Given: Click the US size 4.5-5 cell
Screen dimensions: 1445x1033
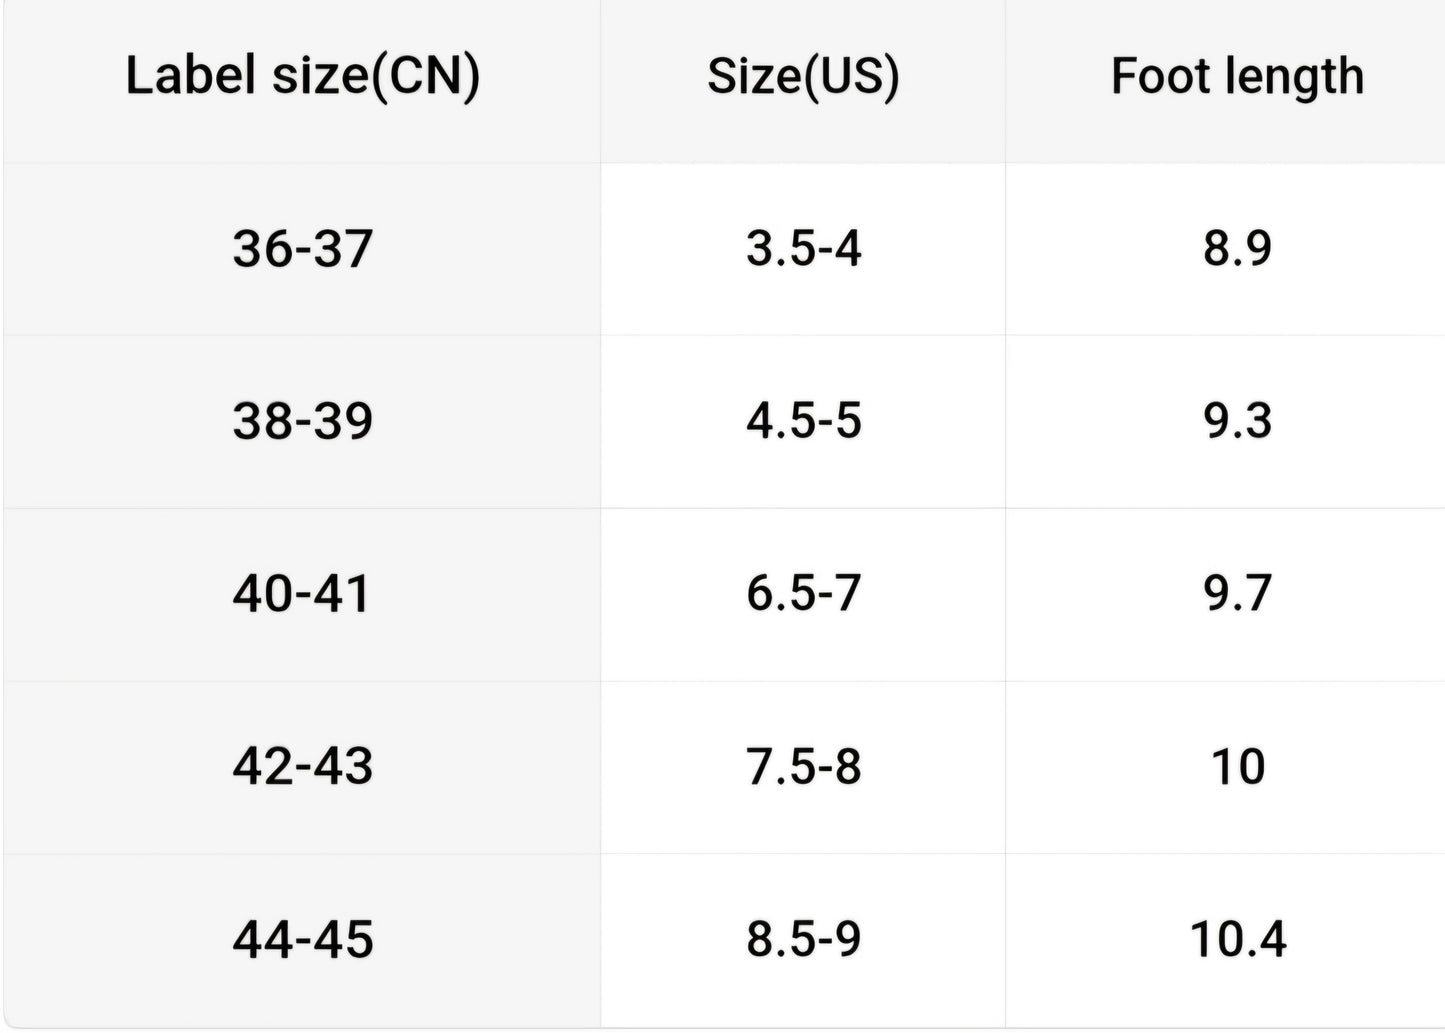Looking at the screenshot, I should pyautogui.click(x=803, y=420).
